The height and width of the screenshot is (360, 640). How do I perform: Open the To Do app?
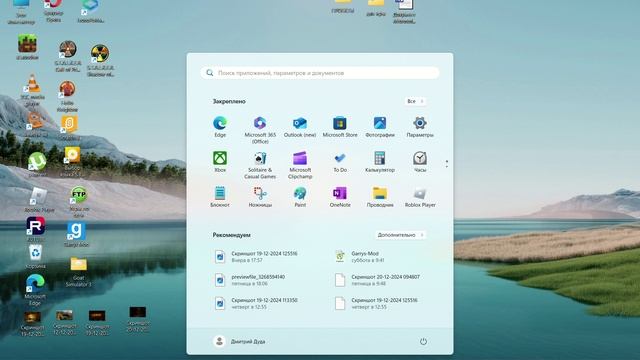[x=340, y=162]
